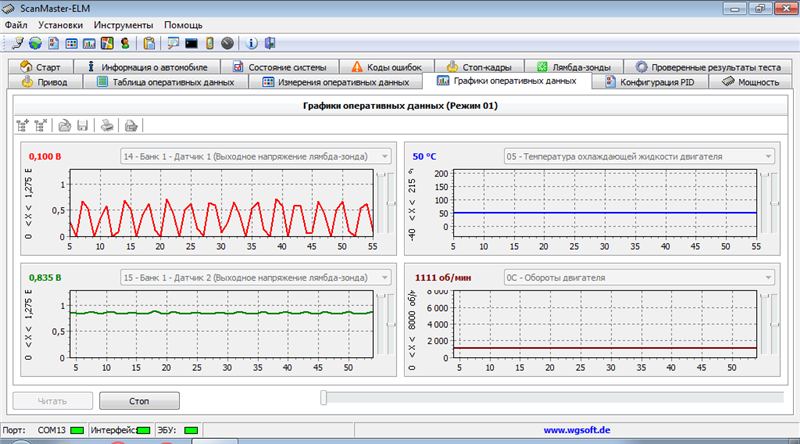Click the blue info toolbar icon
The image size is (800, 444).
(251, 43)
